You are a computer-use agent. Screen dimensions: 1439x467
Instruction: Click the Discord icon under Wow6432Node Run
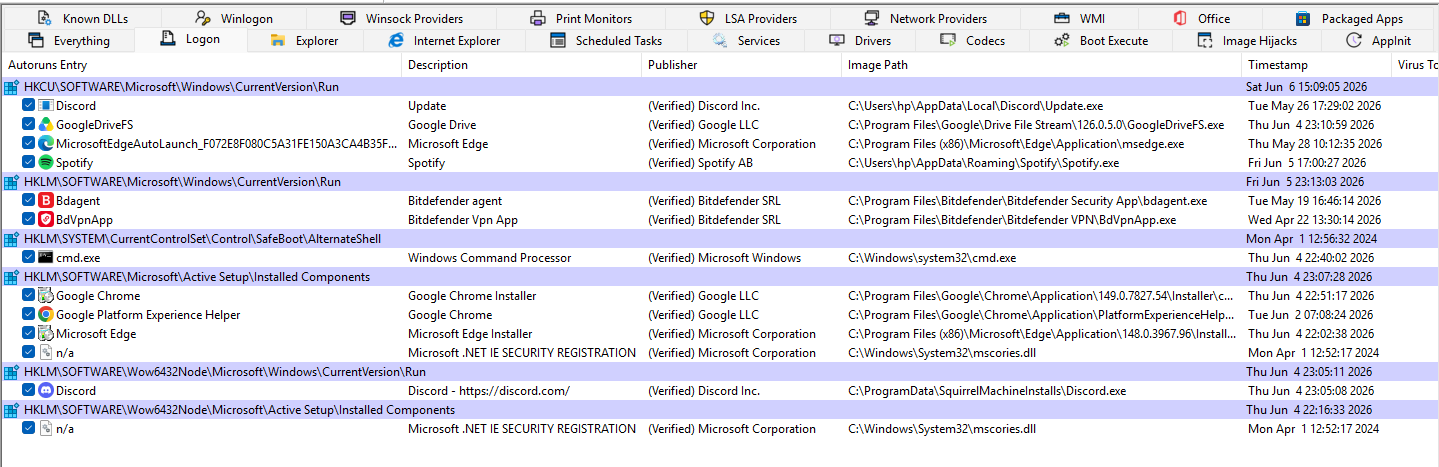pyautogui.click(x=45, y=391)
